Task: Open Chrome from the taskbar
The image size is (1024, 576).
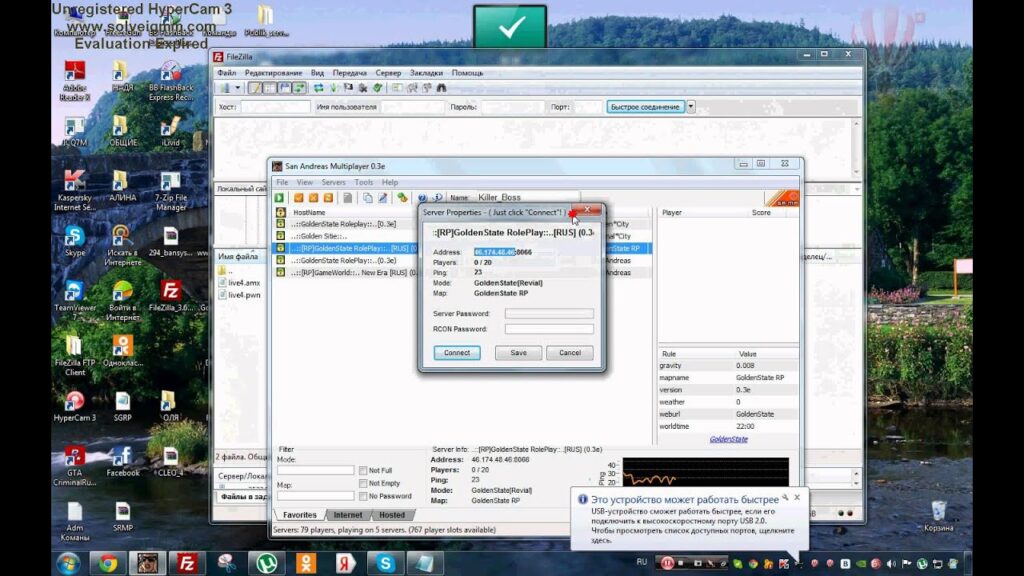Action: pyautogui.click(x=108, y=563)
